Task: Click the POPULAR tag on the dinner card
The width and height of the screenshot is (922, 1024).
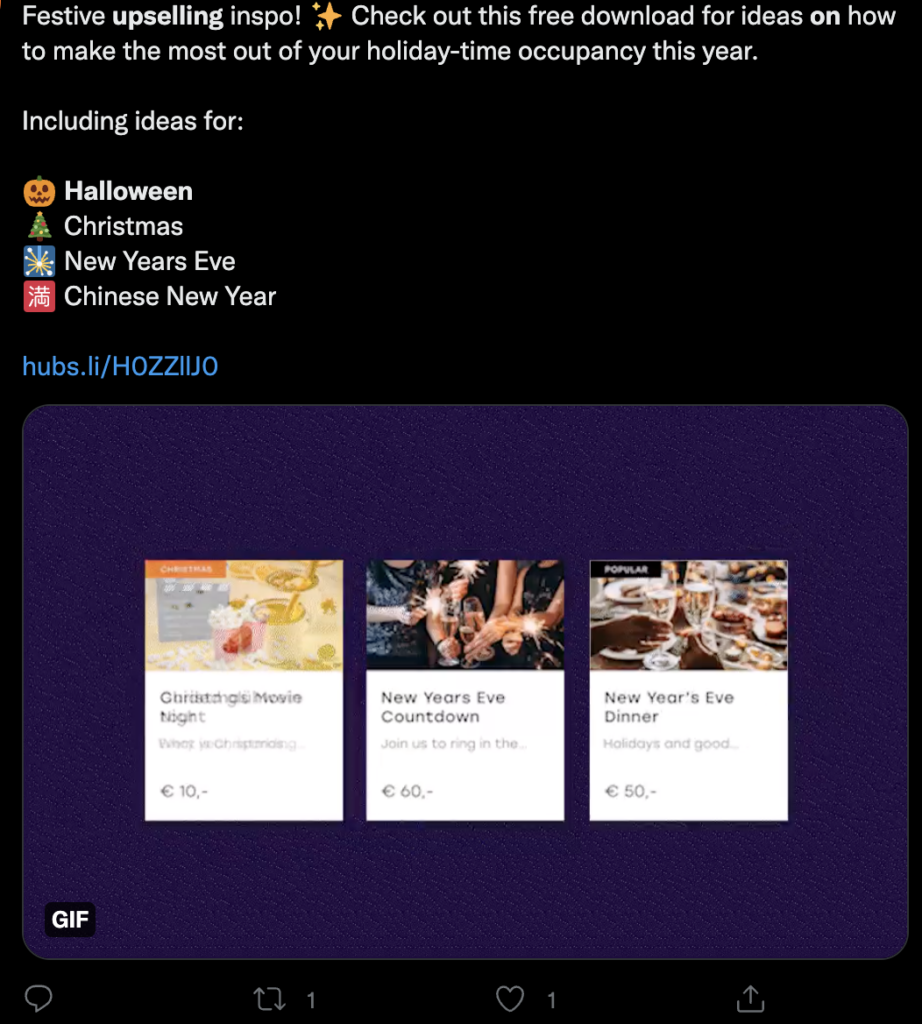Action: pyautogui.click(x=626, y=569)
